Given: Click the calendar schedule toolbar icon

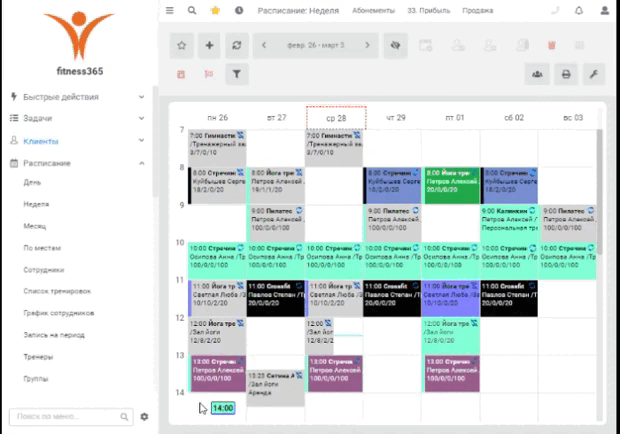Looking at the screenshot, I should [x=426, y=45].
